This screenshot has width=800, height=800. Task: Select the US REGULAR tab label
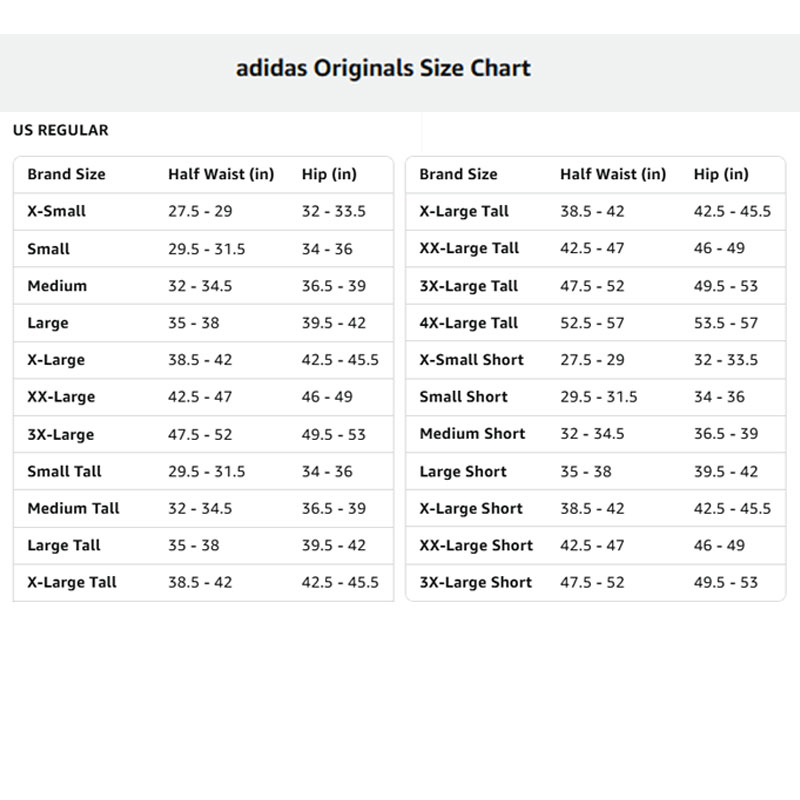click(x=61, y=130)
